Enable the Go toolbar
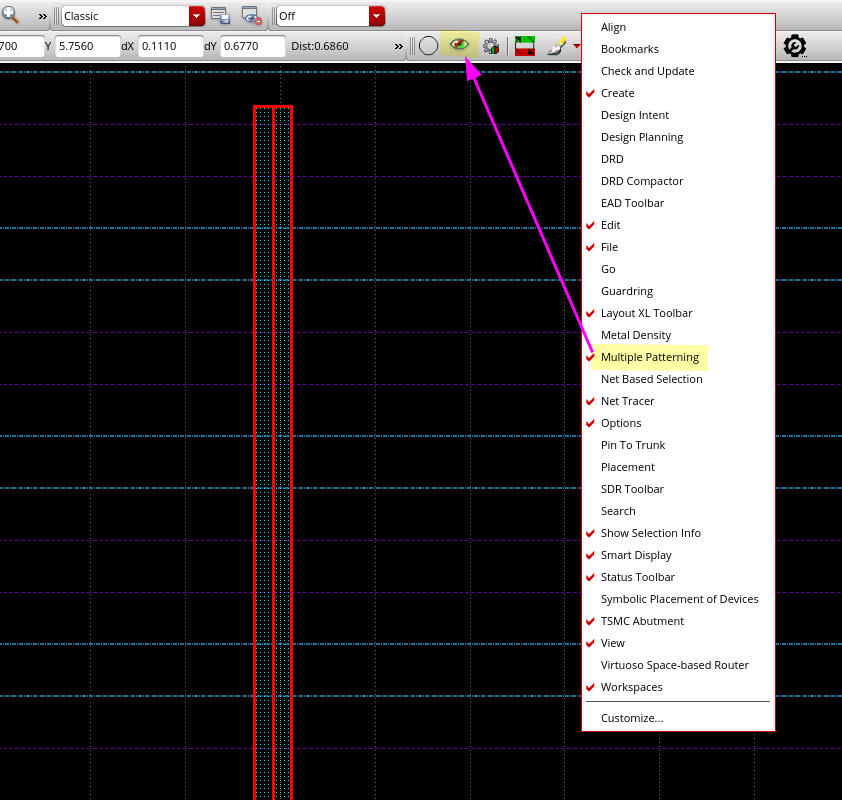The height and width of the screenshot is (800, 842). pyautogui.click(x=608, y=269)
